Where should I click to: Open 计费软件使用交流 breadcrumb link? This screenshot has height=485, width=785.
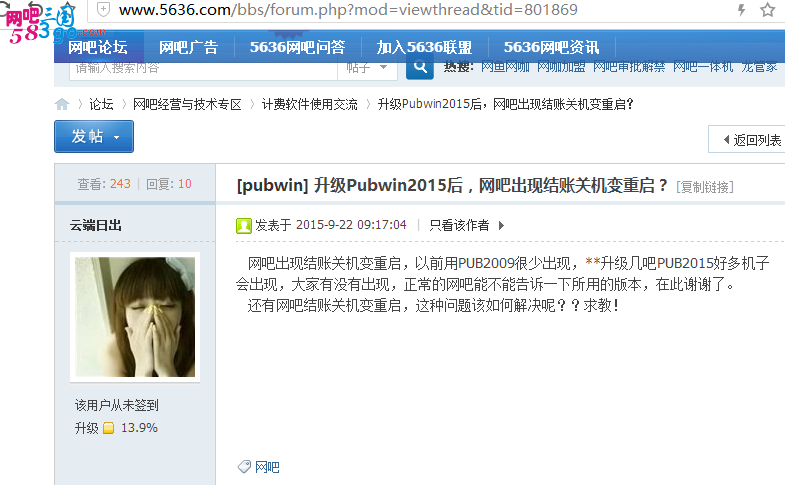(310, 104)
